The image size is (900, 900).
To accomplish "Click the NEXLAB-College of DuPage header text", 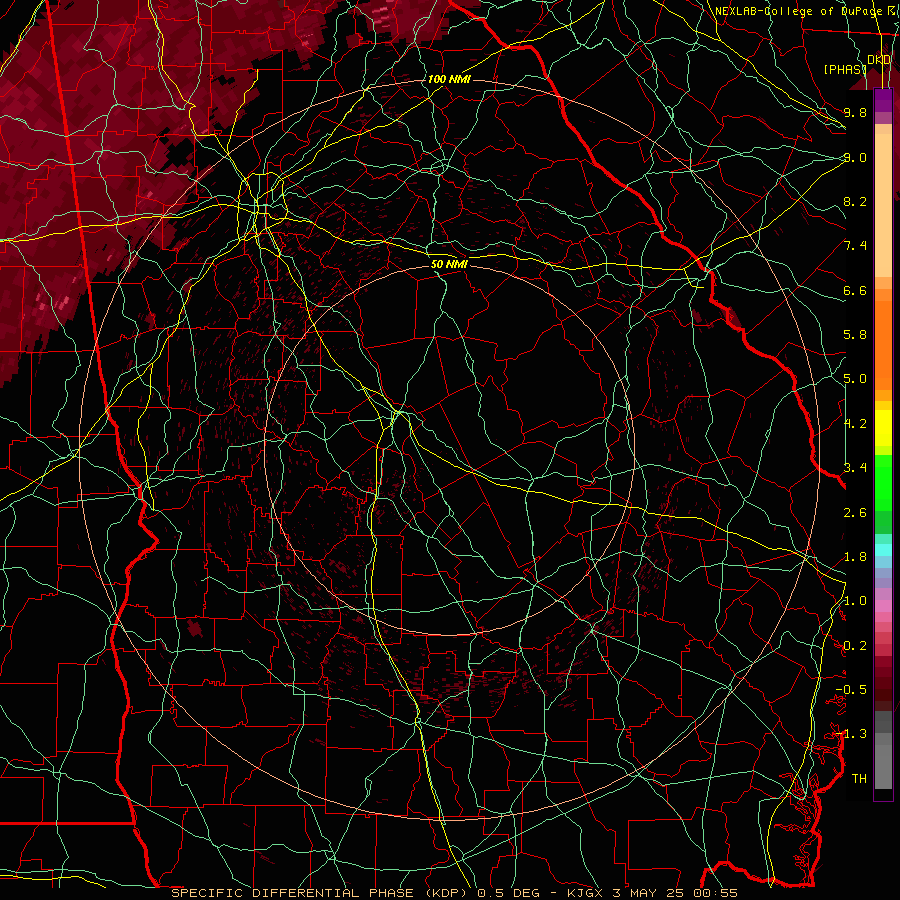I will point(801,11).
